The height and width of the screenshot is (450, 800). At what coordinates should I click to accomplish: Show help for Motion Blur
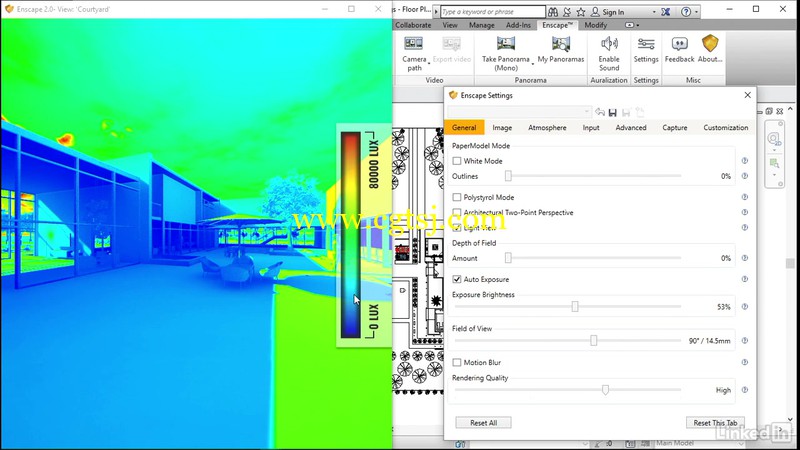point(744,362)
